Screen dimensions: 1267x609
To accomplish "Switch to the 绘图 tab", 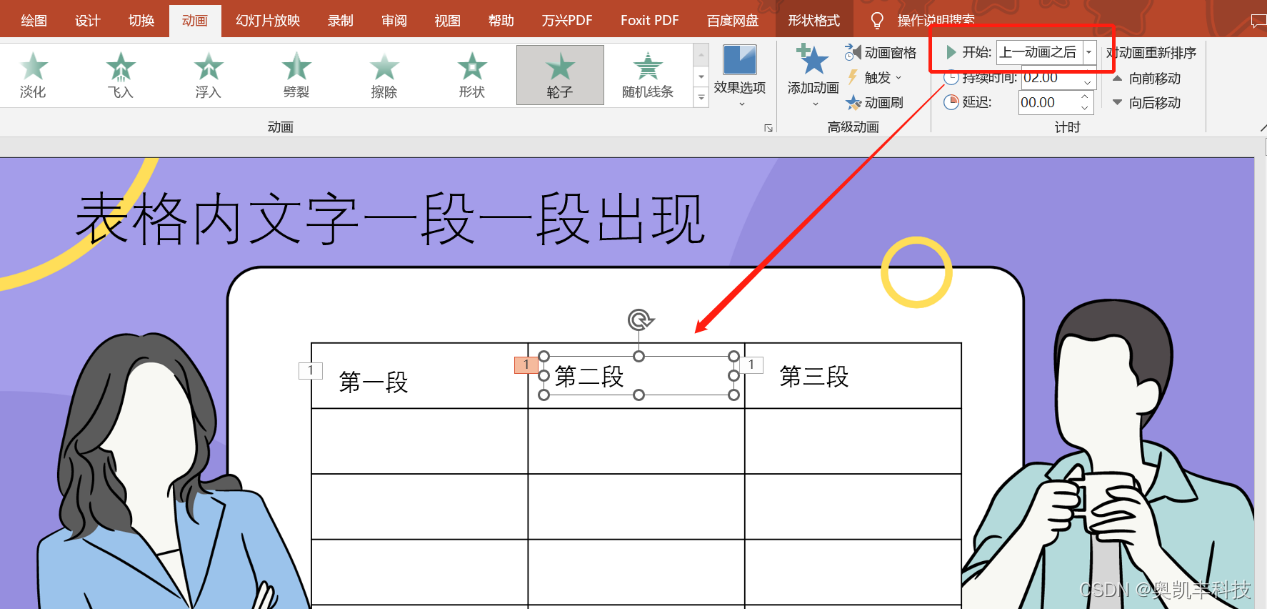I will click(x=34, y=21).
